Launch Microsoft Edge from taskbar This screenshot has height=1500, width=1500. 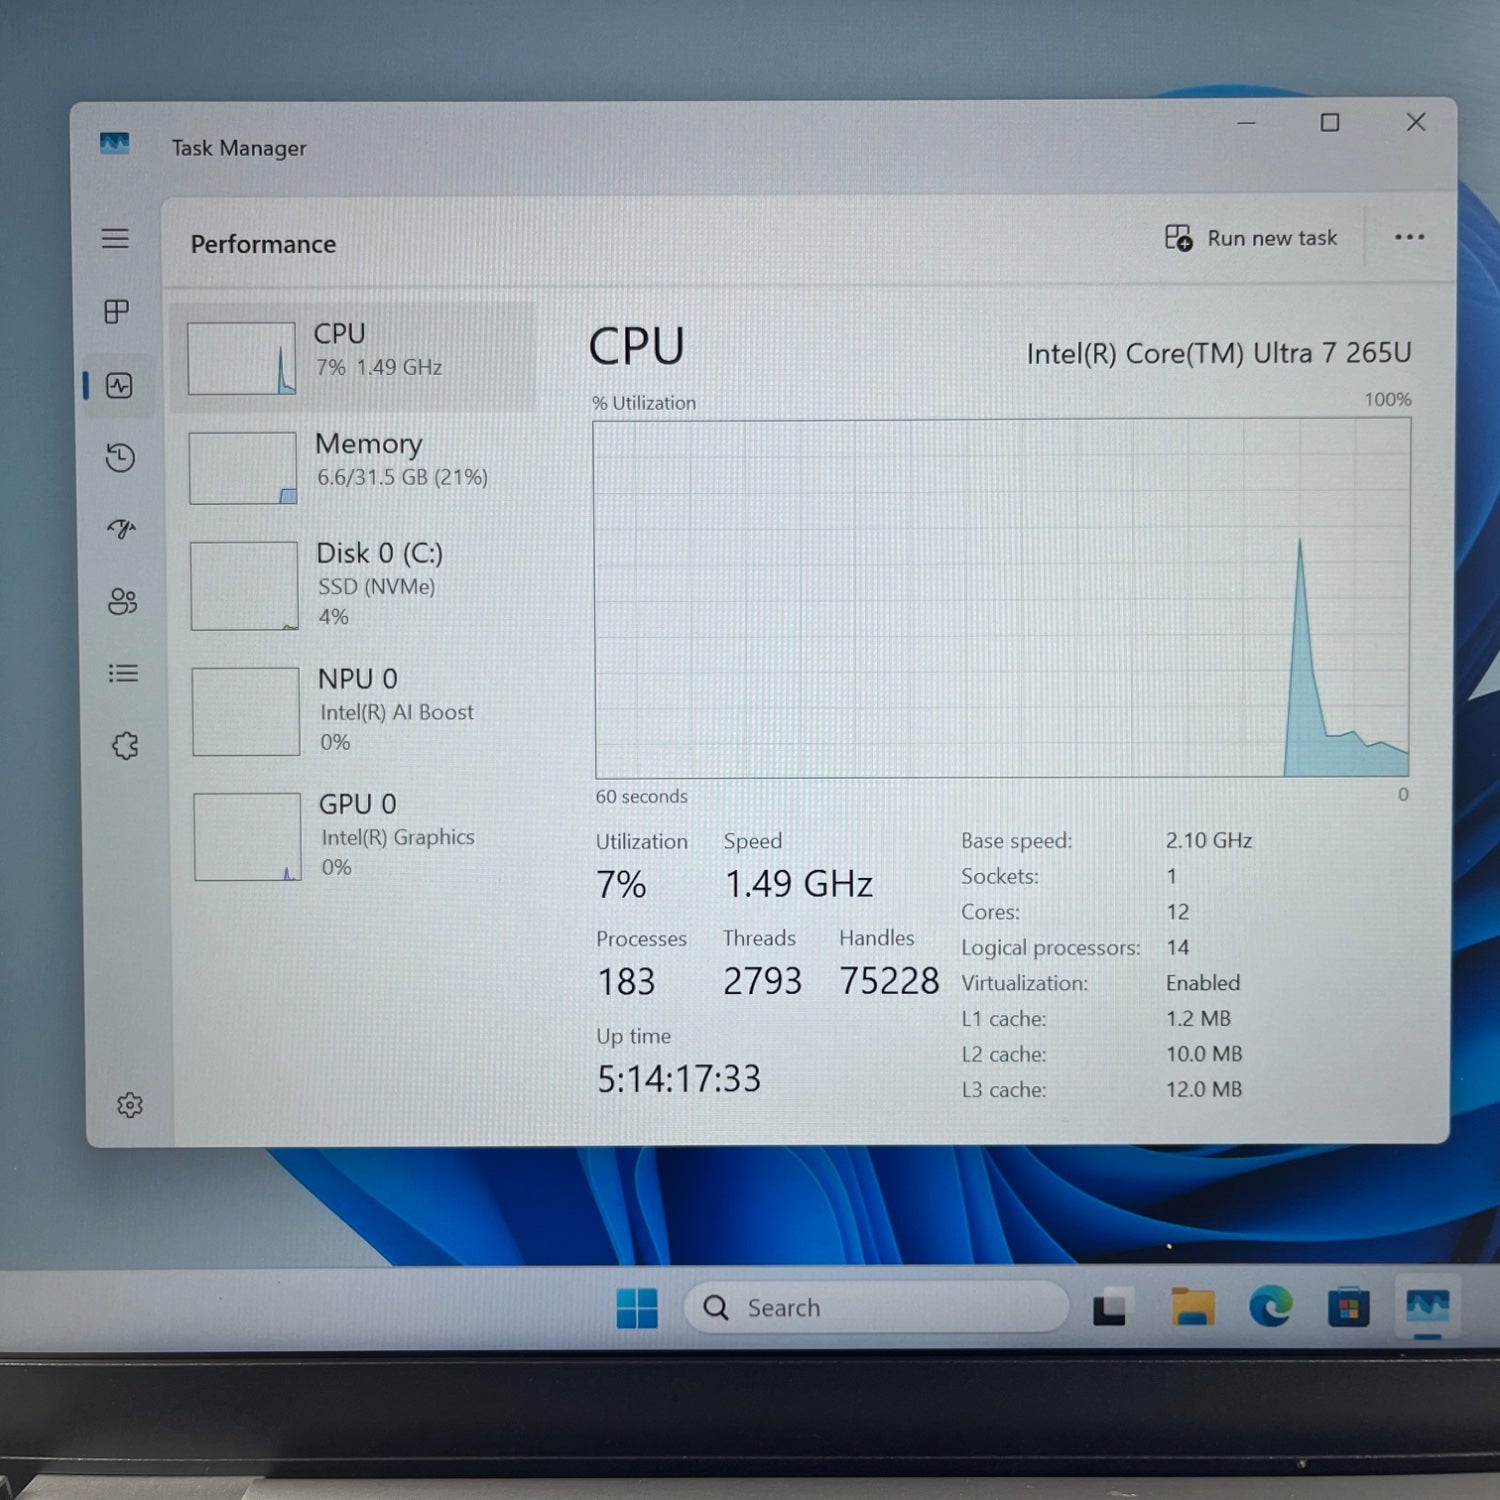tap(1270, 1307)
